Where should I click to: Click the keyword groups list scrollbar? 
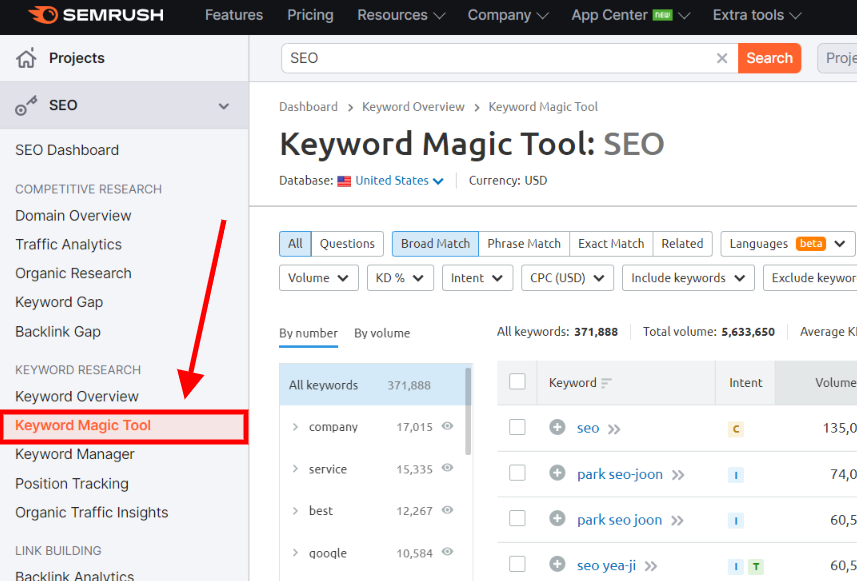click(x=468, y=410)
